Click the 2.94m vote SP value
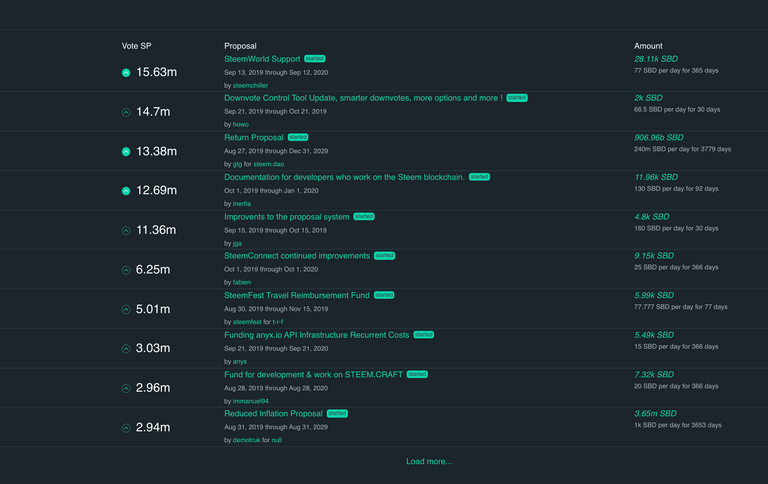768x484 pixels. (x=153, y=428)
